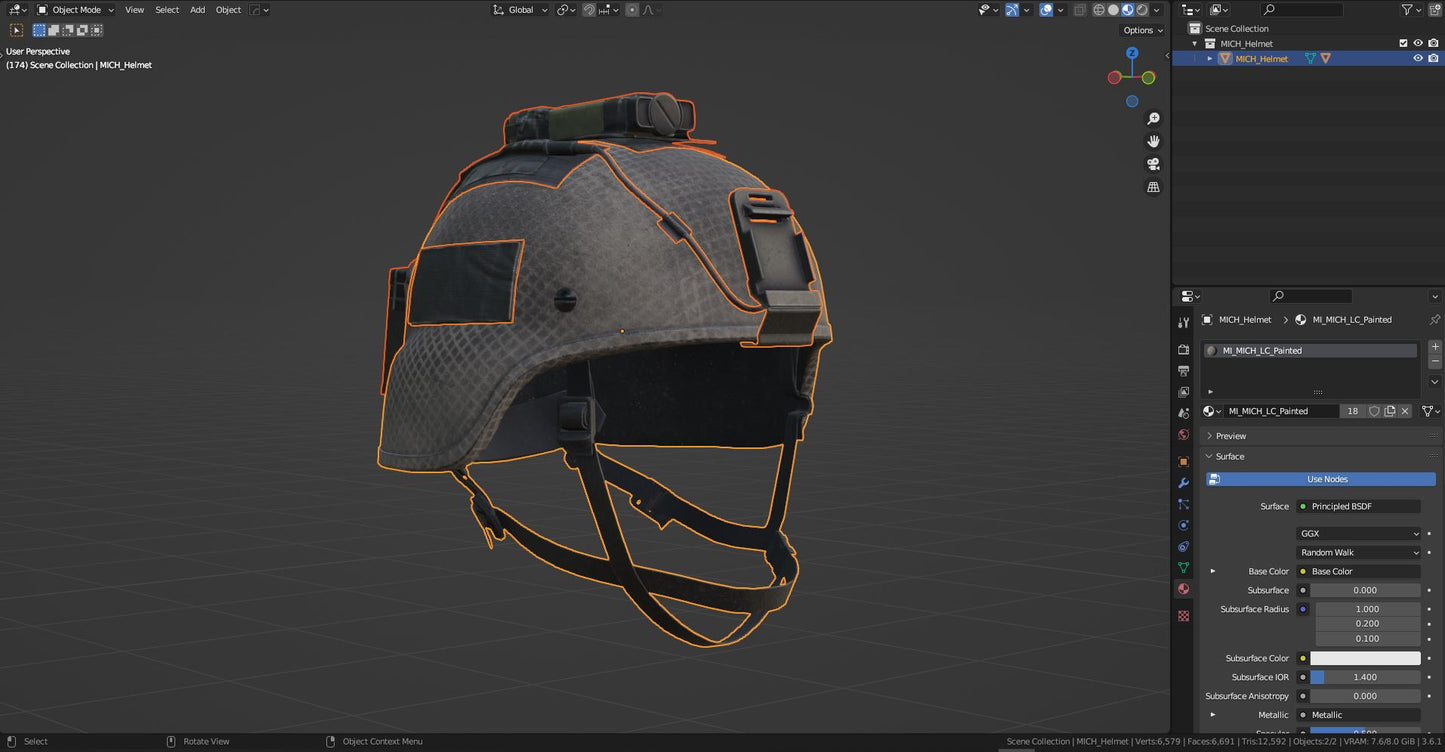Viewport: 1445px width, 752px height.
Task: Open the Object Mode dropdown
Action: pos(75,9)
